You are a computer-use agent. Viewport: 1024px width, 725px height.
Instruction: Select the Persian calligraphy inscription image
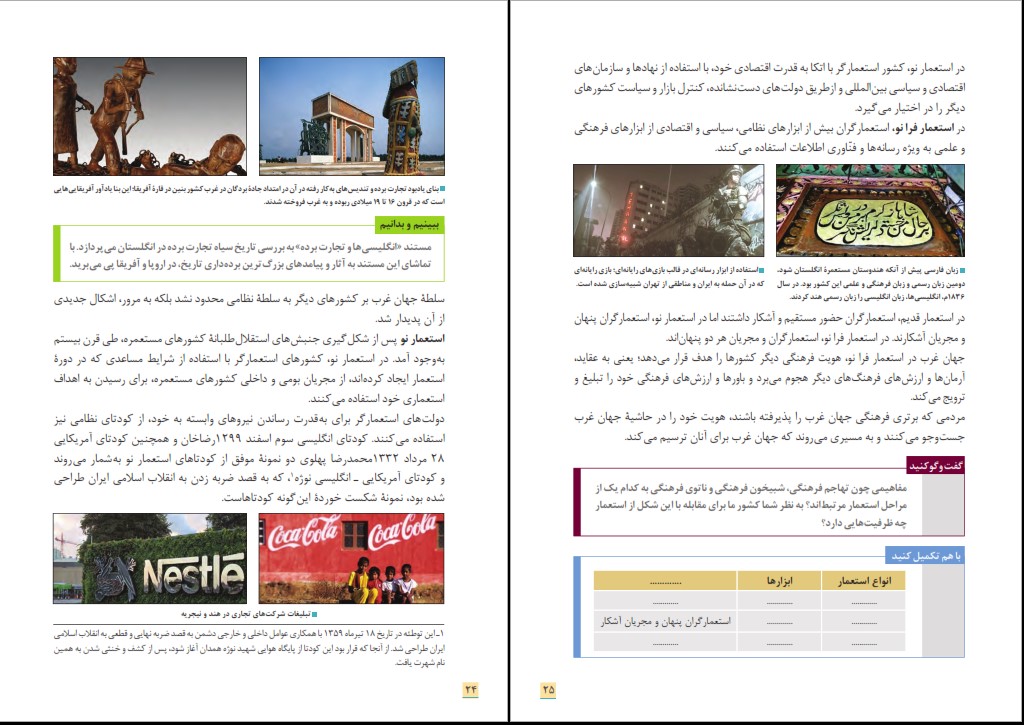pos(871,210)
